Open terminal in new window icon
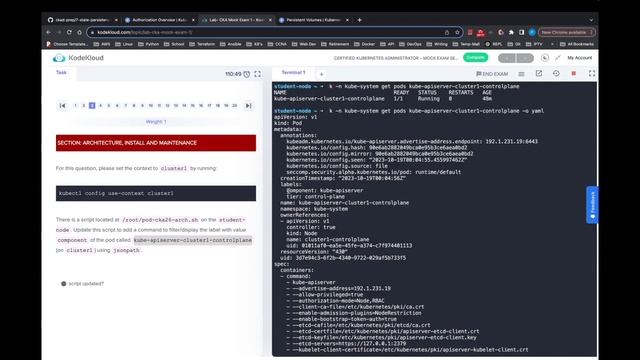The image size is (640, 360). point(539,73)
